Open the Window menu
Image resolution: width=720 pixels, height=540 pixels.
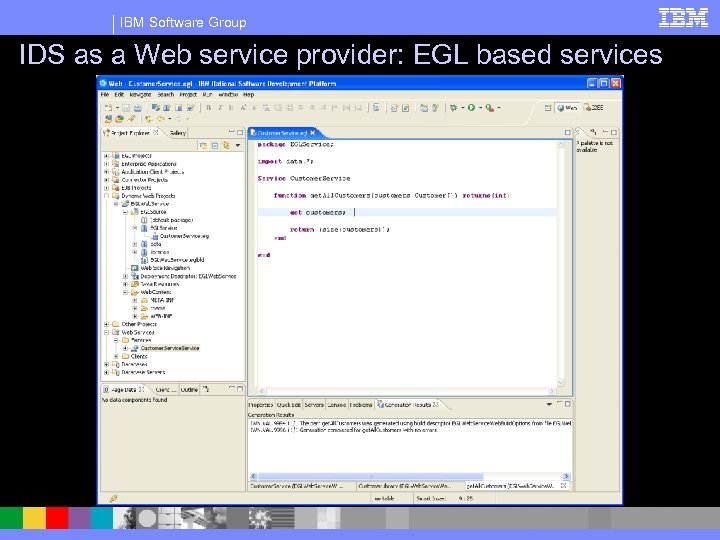coord(228,95)
